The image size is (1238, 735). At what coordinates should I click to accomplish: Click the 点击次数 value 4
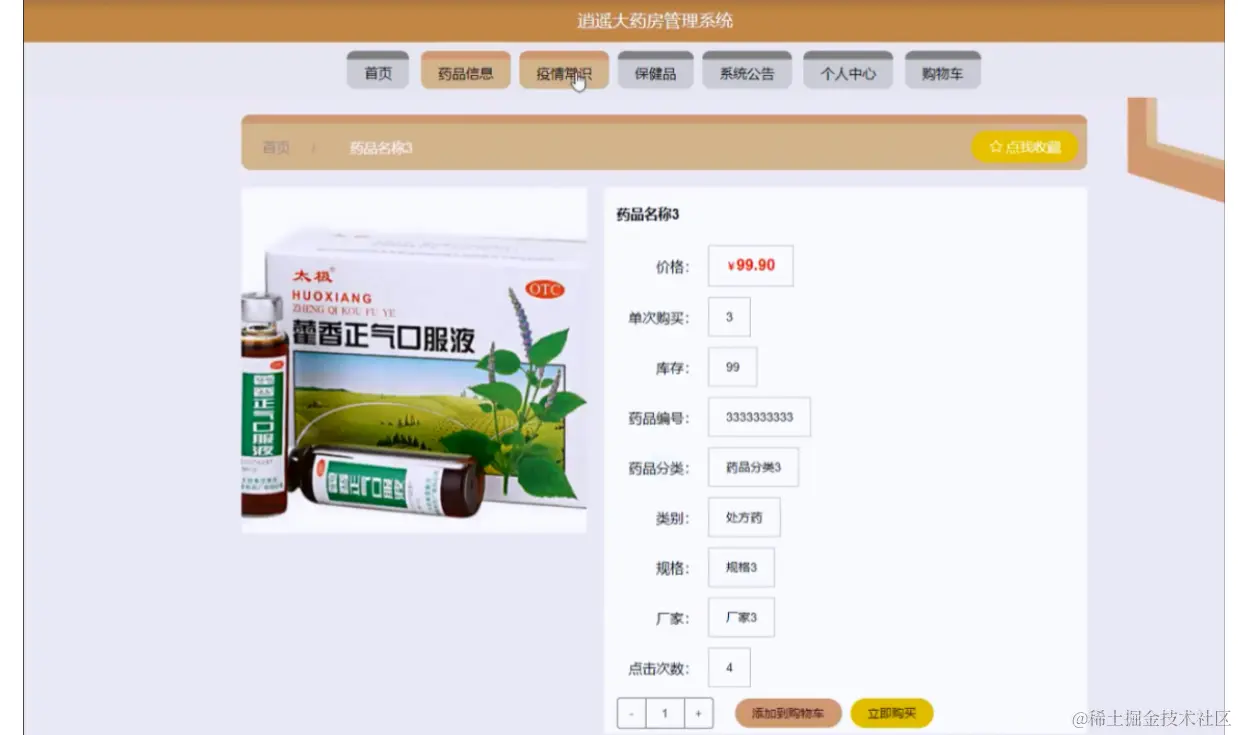point(729,667)
